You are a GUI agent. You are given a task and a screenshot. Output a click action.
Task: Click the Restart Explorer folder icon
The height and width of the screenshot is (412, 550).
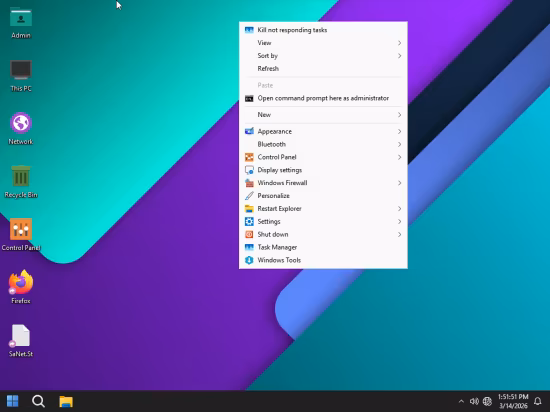point(249,209)
